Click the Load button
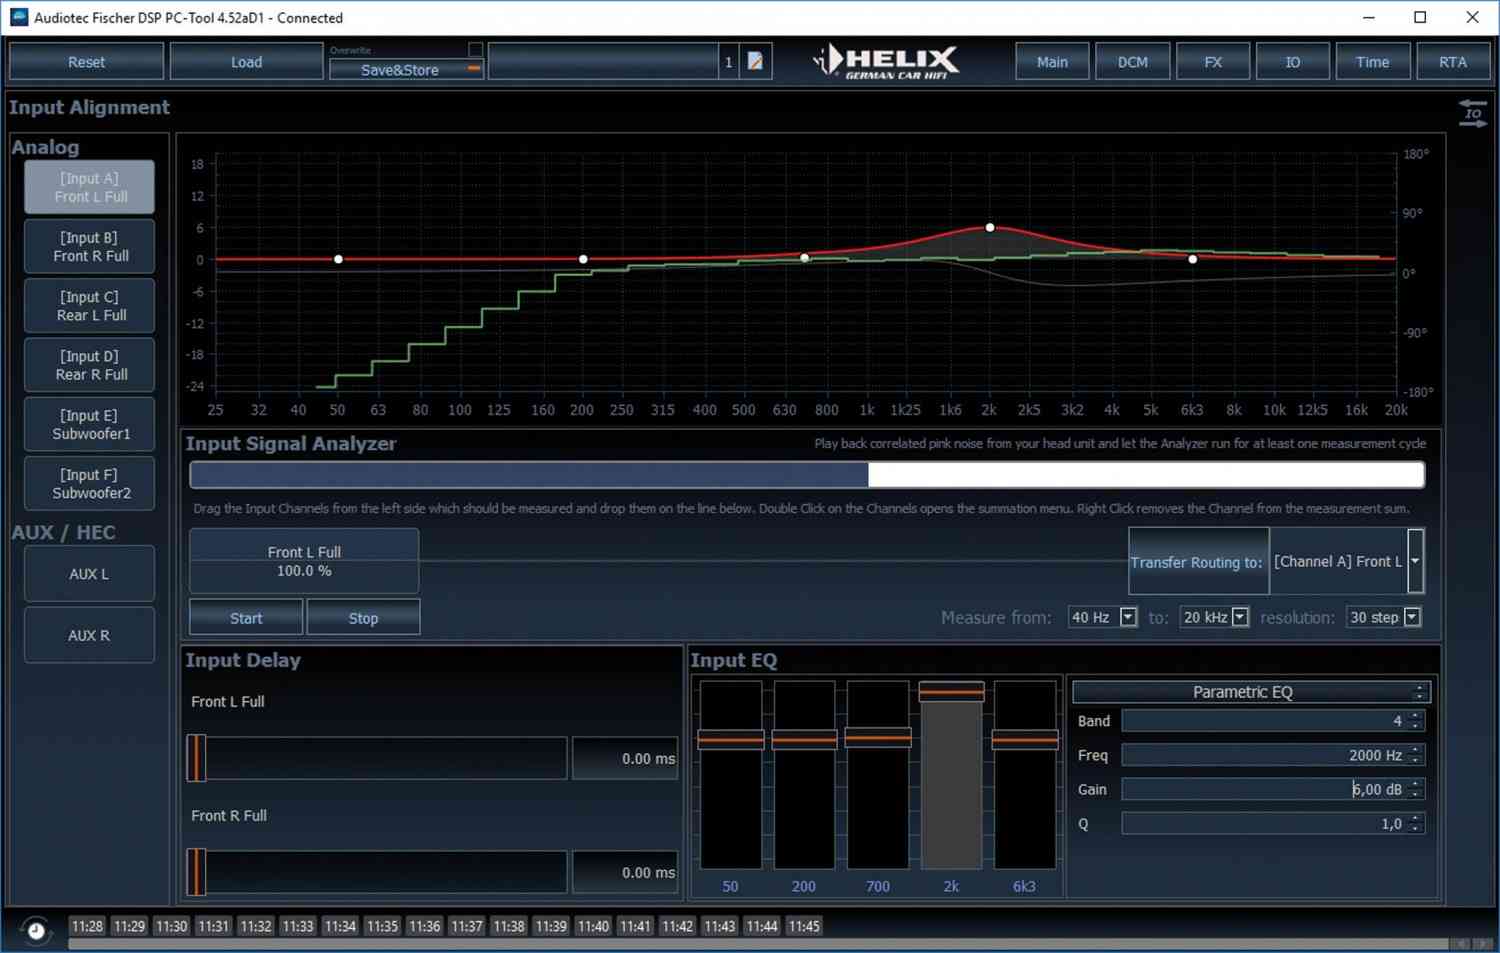The image size is (1500, 953). (x=246, y=62)
